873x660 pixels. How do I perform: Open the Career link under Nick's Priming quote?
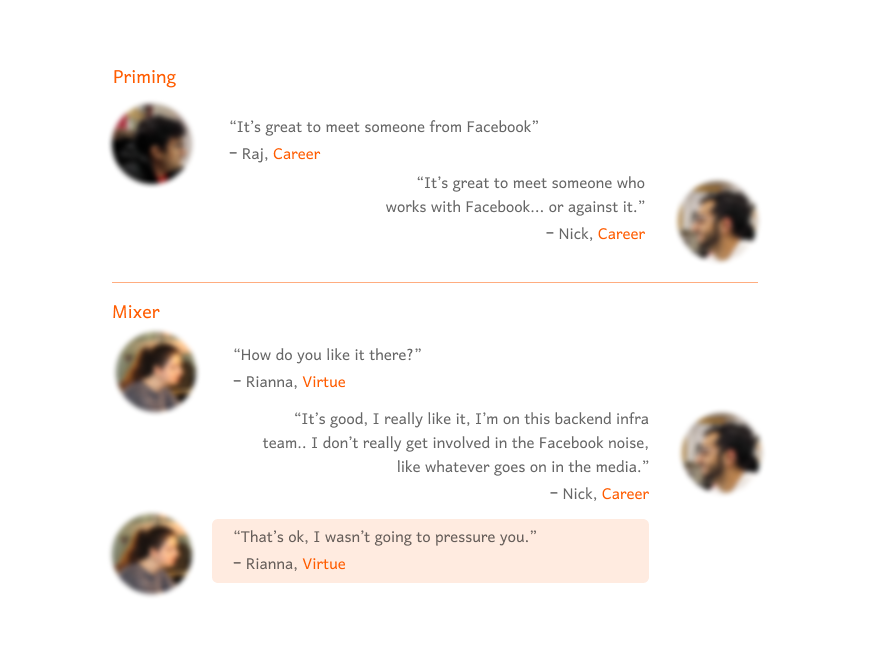coord(621,234)
